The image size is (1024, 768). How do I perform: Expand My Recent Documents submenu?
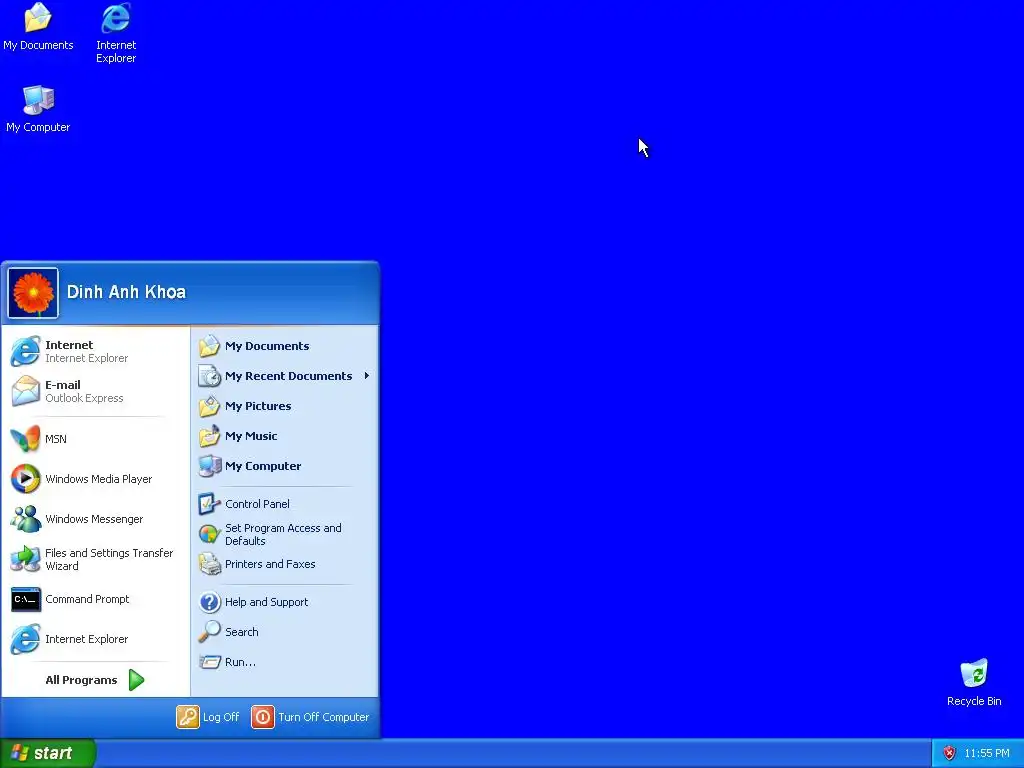(x=285, y=376)
